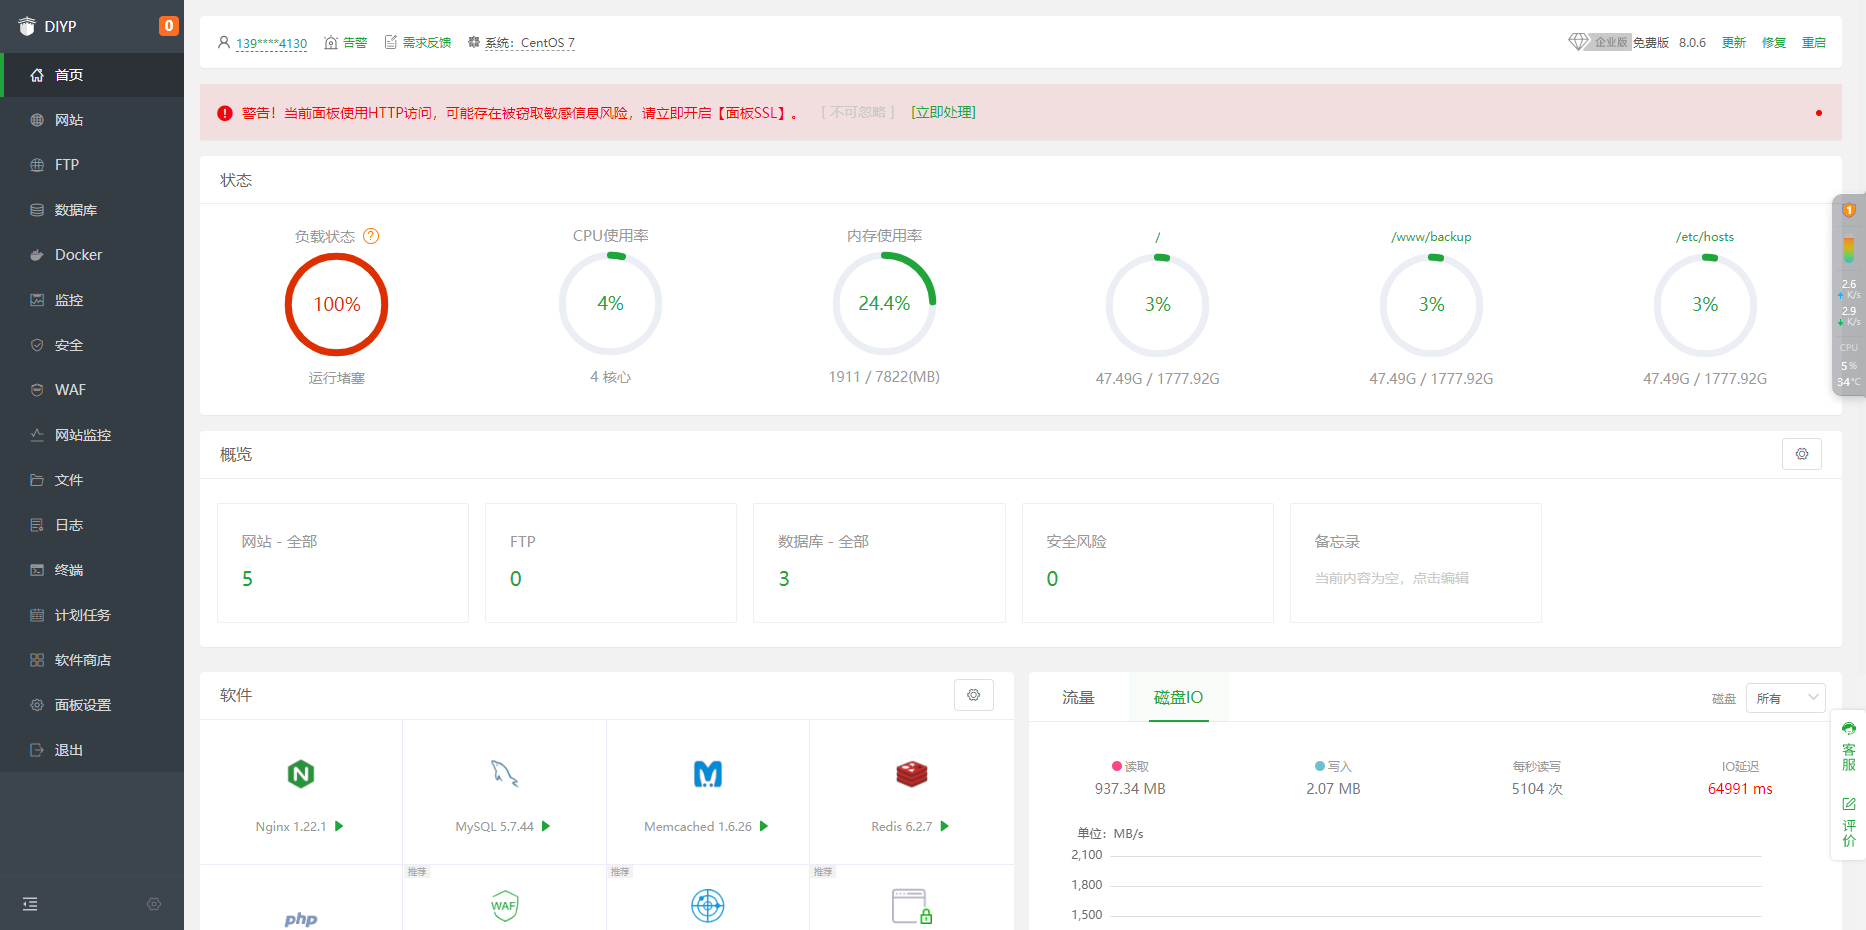
Task: Click the / root disk gauge
Action: coord(1157,304)
